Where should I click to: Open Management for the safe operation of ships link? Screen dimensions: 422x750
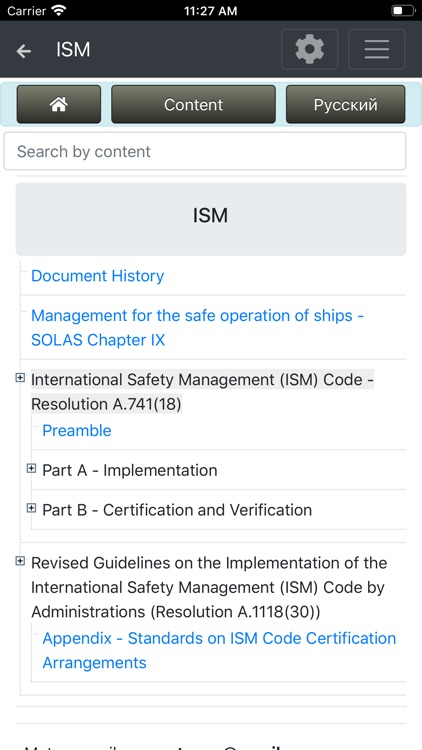click(197, 328)
